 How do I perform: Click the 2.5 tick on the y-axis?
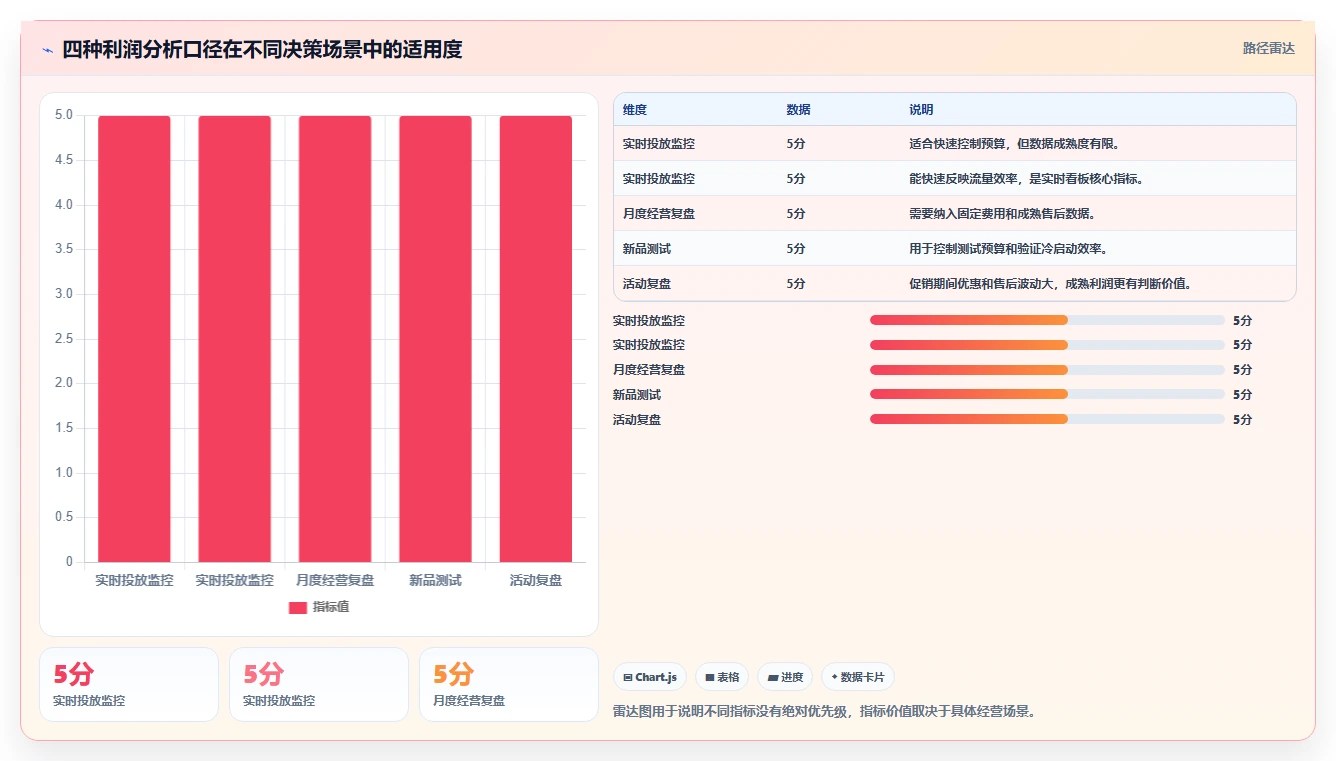[x=64, y=339]
